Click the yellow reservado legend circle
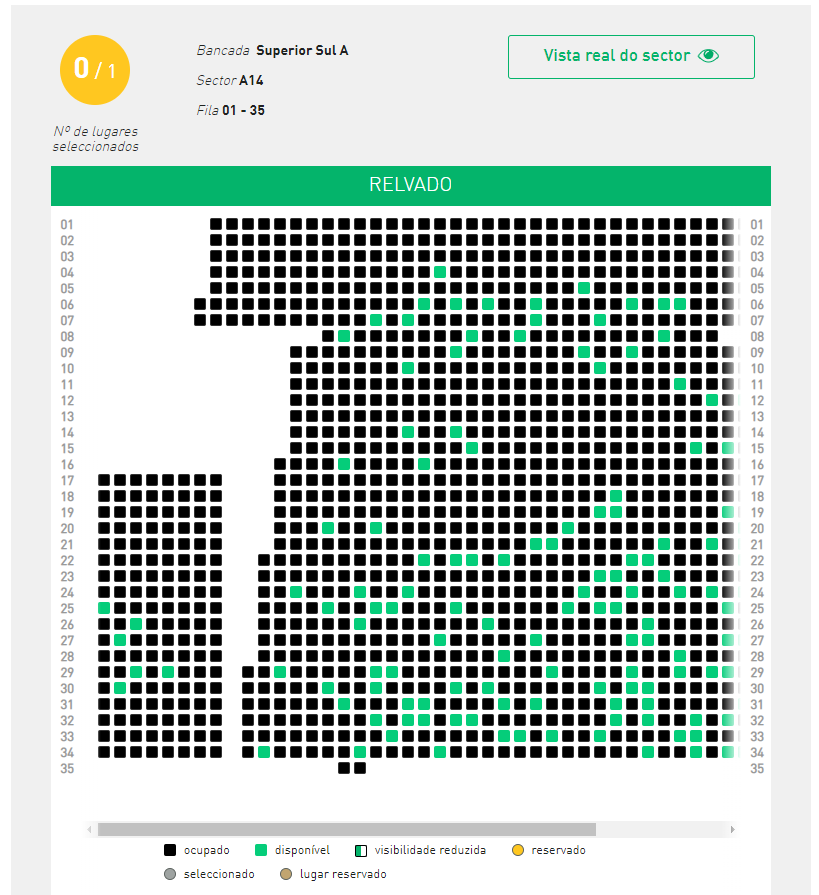 point(517,851)
